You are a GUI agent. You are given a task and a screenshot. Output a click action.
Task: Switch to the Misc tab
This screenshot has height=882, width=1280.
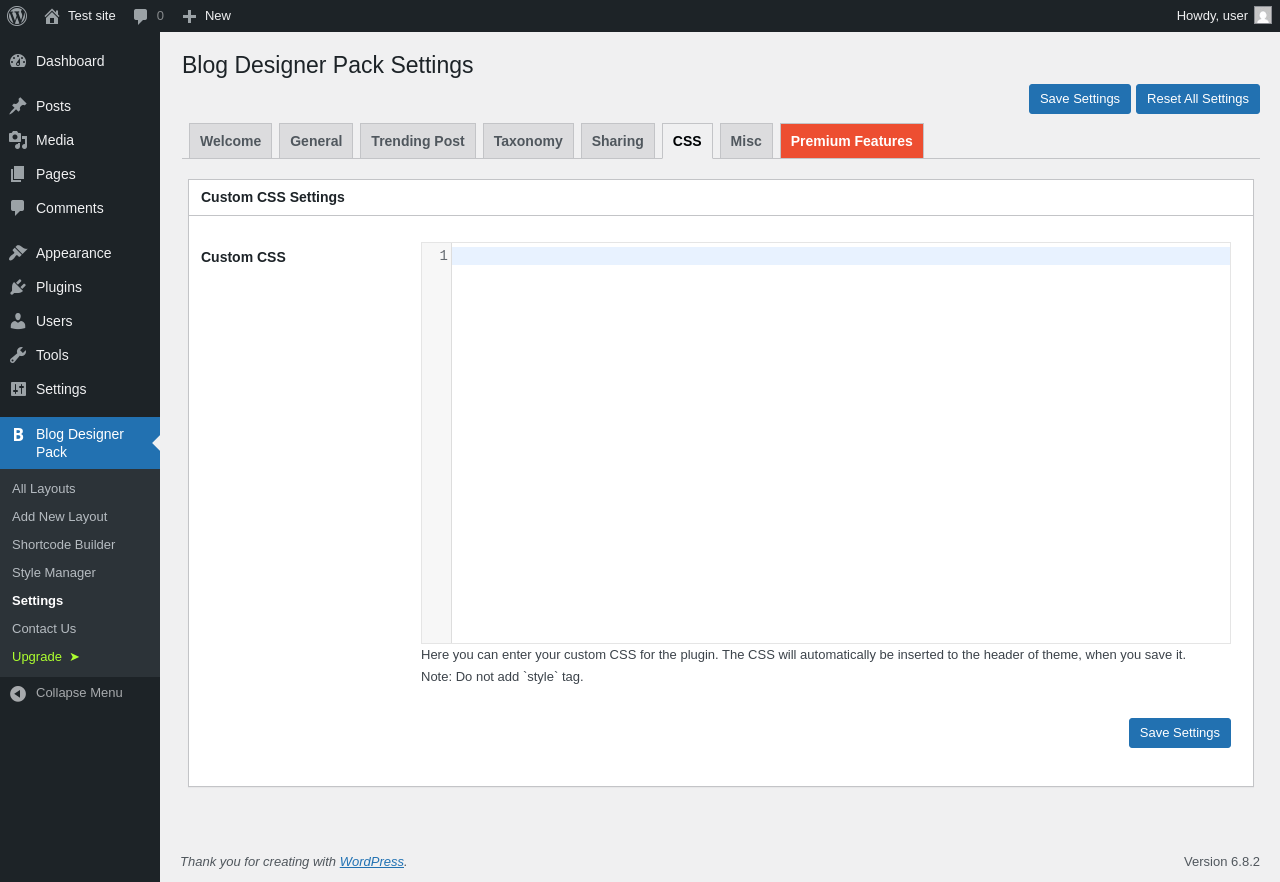click(746, 141)
